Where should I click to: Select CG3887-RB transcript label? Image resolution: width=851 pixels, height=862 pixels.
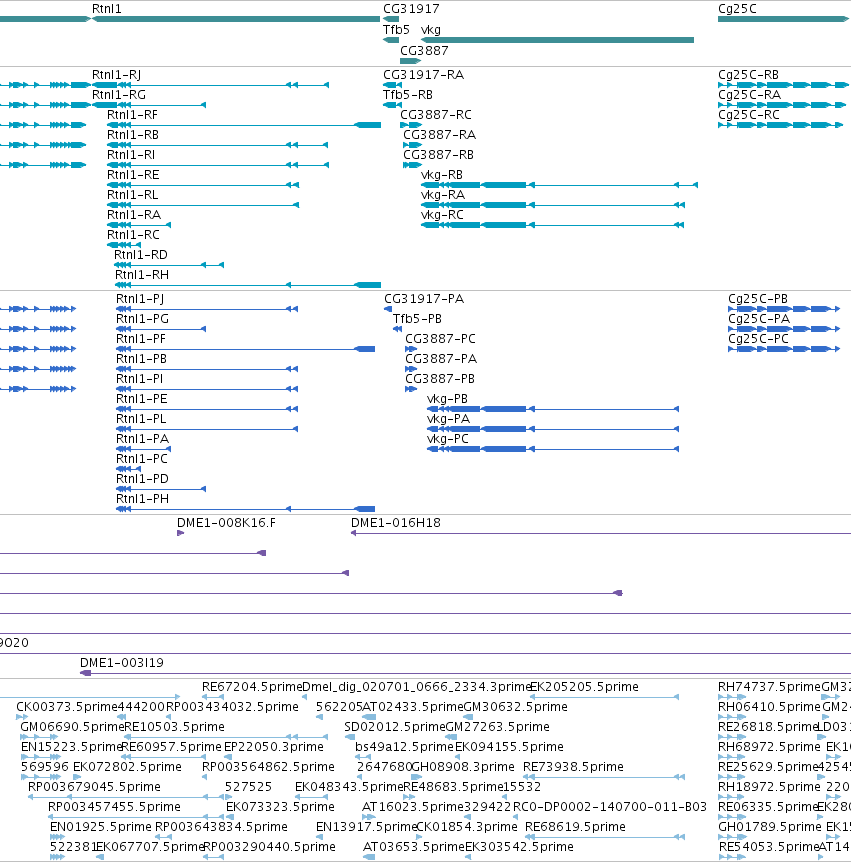click(x=439, y=154)
